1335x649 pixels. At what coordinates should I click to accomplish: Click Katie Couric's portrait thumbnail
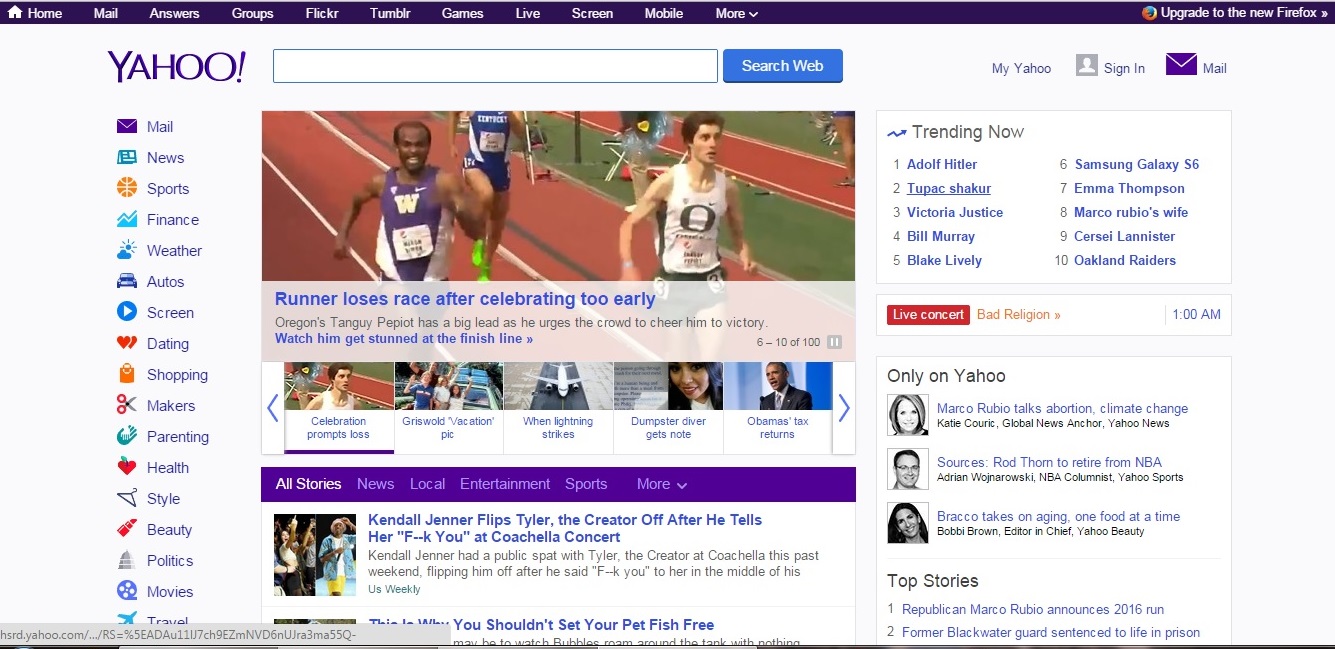[908, 415]
